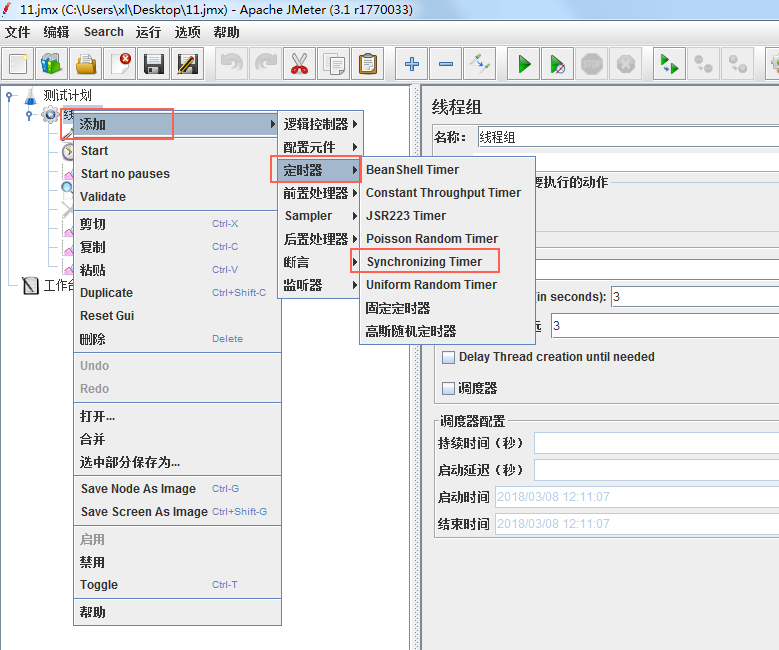Click 禁用 in context menu
Image resolution: width=779 pixels, height=650 pixels.
click(177, 562)
